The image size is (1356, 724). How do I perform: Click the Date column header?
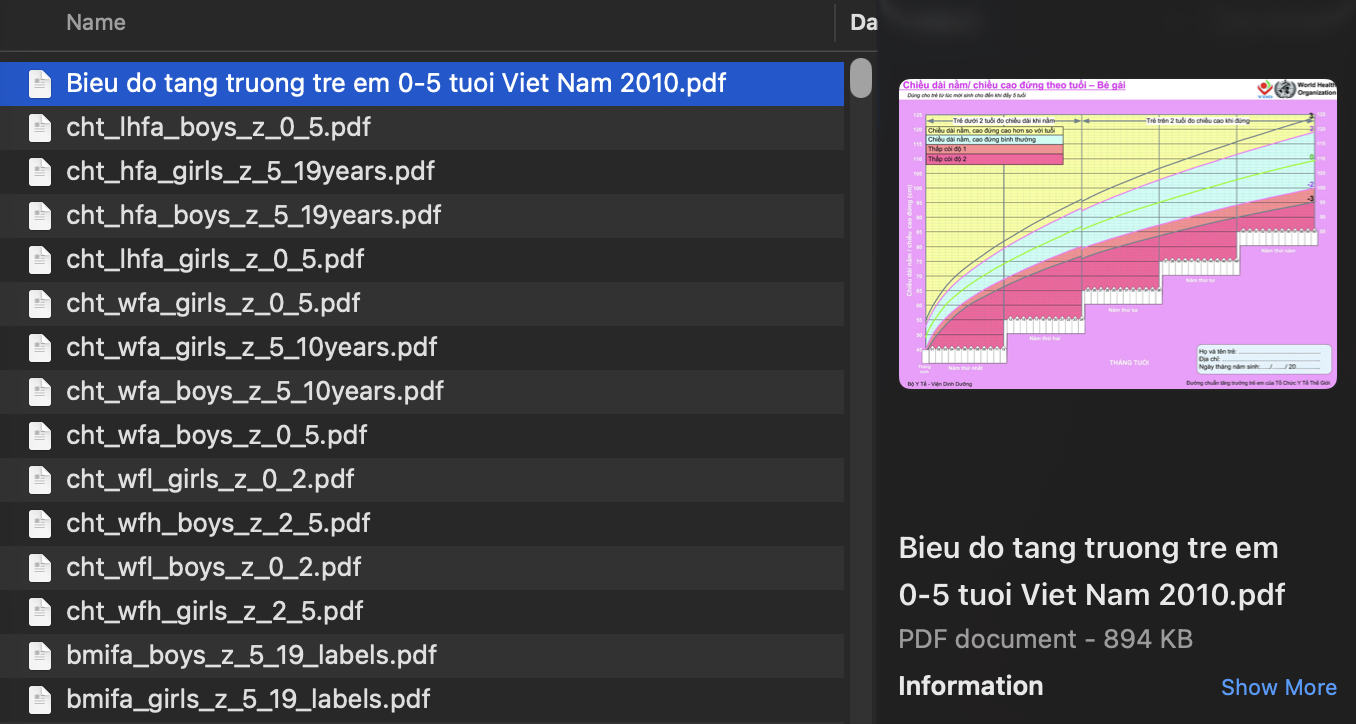click(x=862, y=22)
